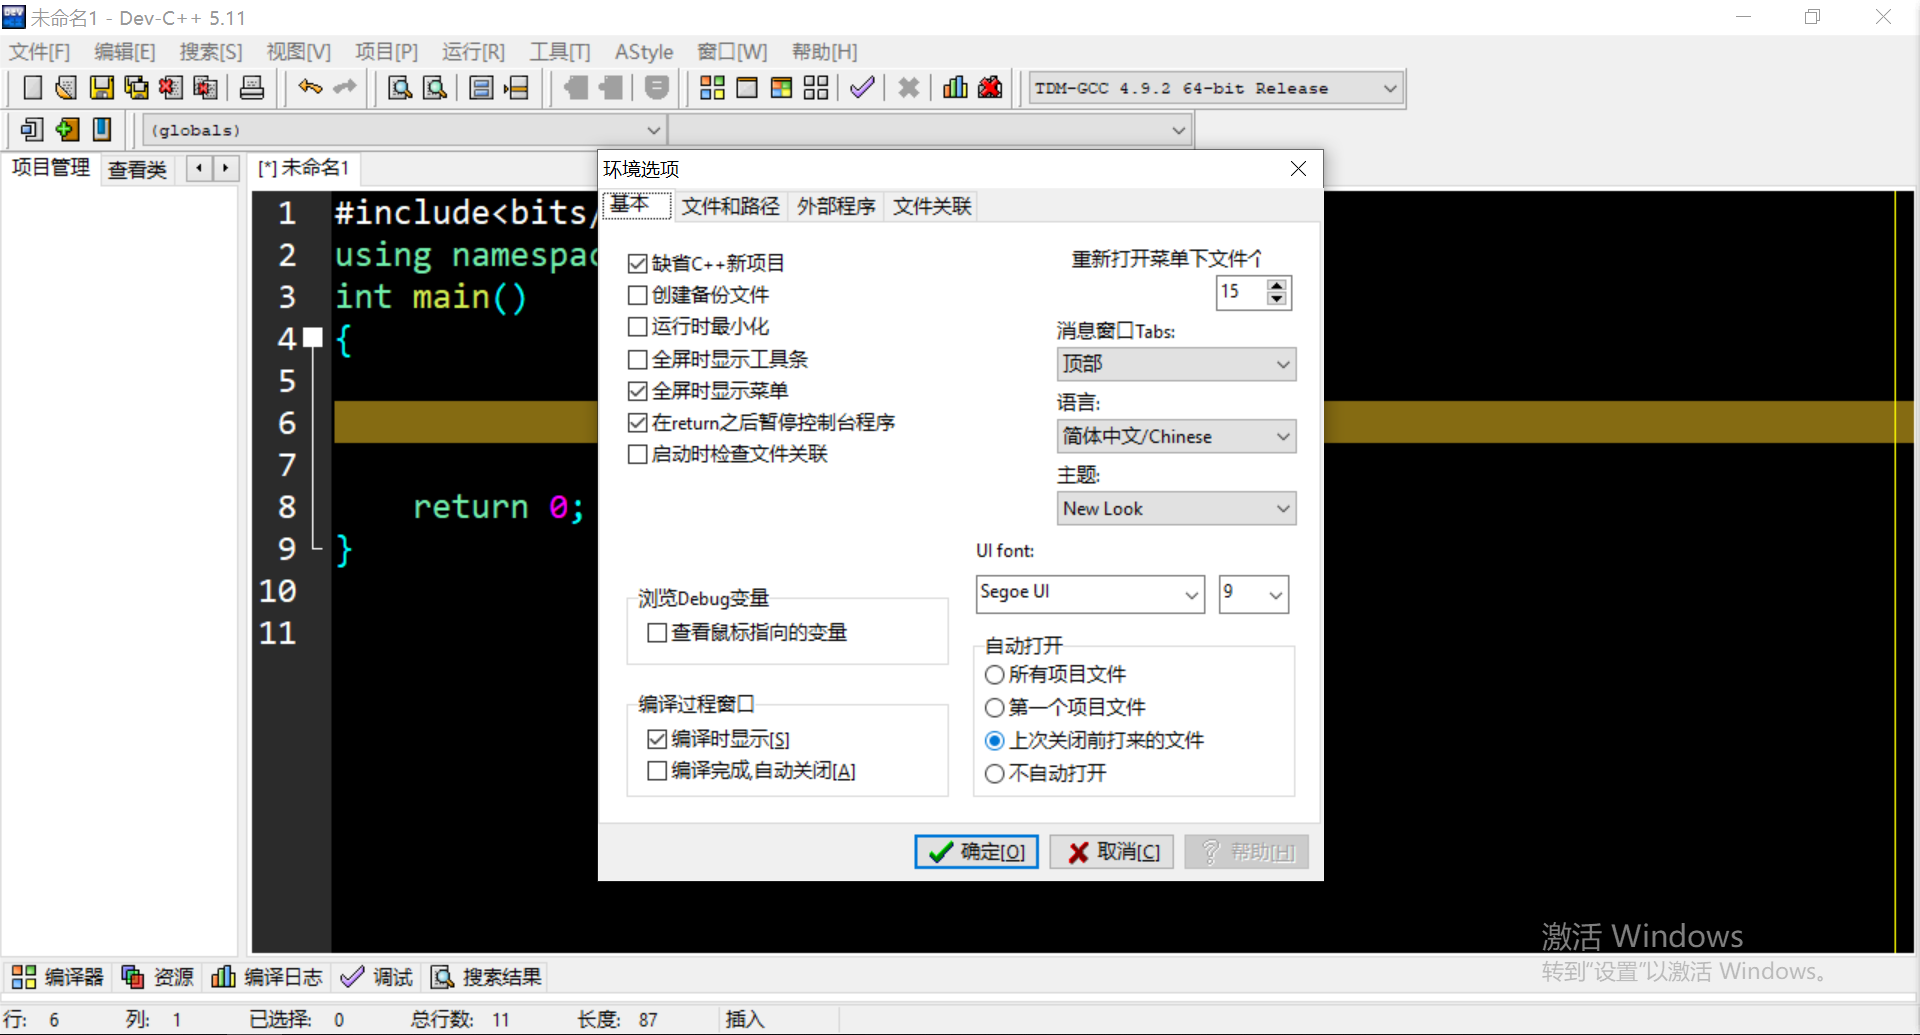The image size is (1920, 1035).
Task: Click the Compile and Run icon
Action: (x=781, y=88)
